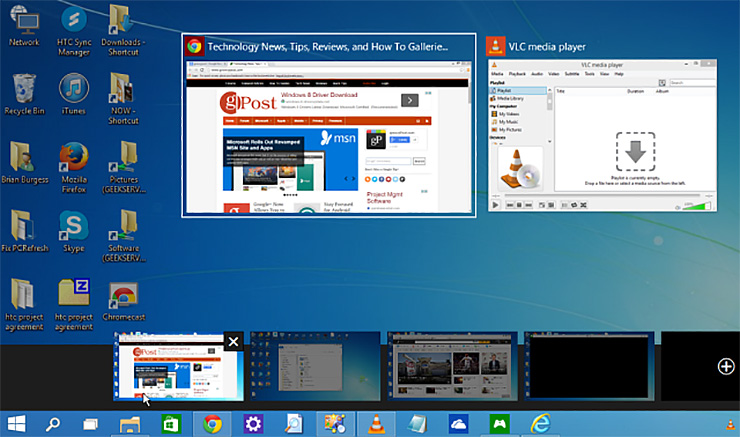Screen dimensions: 740x437
Task: Open the Fix PCRefresh folder
Action: 25,231
